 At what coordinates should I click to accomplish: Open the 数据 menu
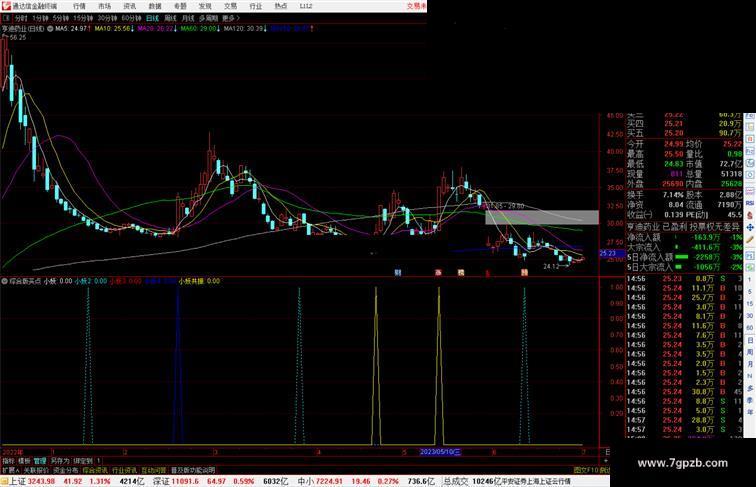[x=155, y=6]
